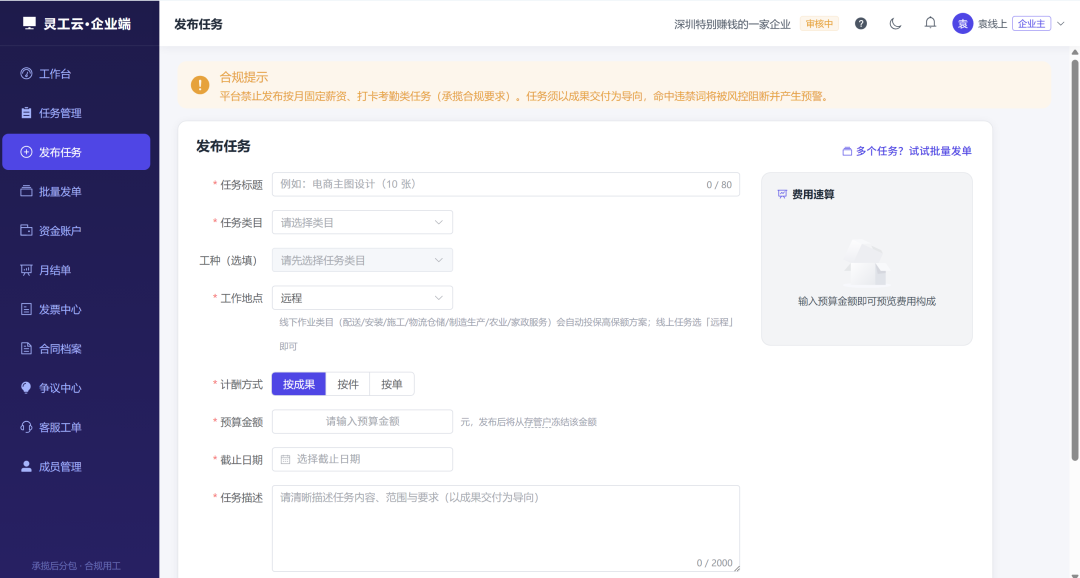Viewport: 1080px width, 578px height.
Task: Click the 费用速算 header icon
Action: pos(782,194)
